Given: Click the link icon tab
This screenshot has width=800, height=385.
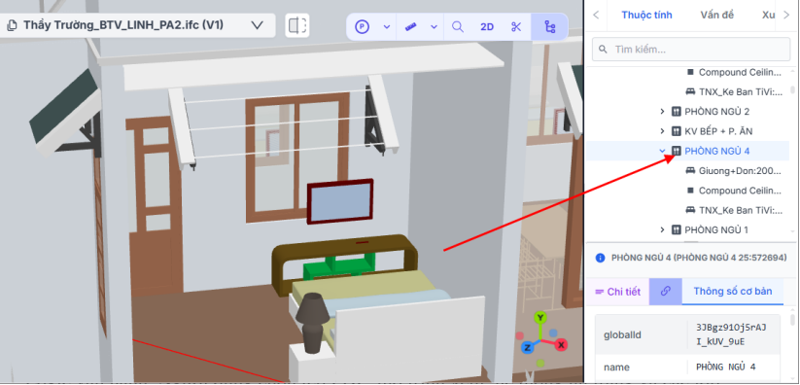Looking at the screenshot, I should 665,292.
